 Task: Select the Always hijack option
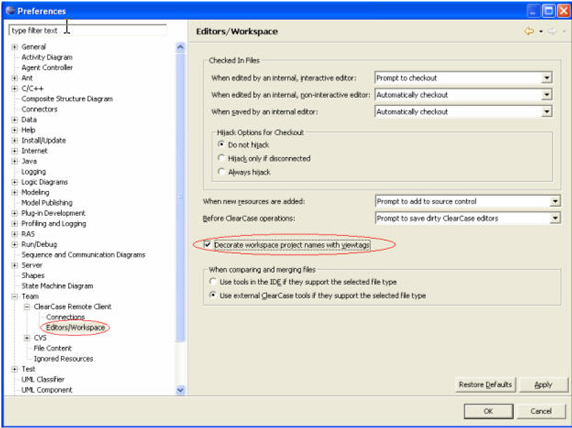(221, 171)
